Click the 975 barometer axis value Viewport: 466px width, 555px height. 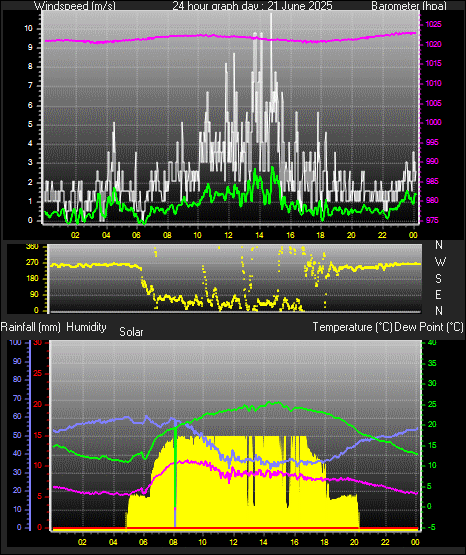point(432,220)
